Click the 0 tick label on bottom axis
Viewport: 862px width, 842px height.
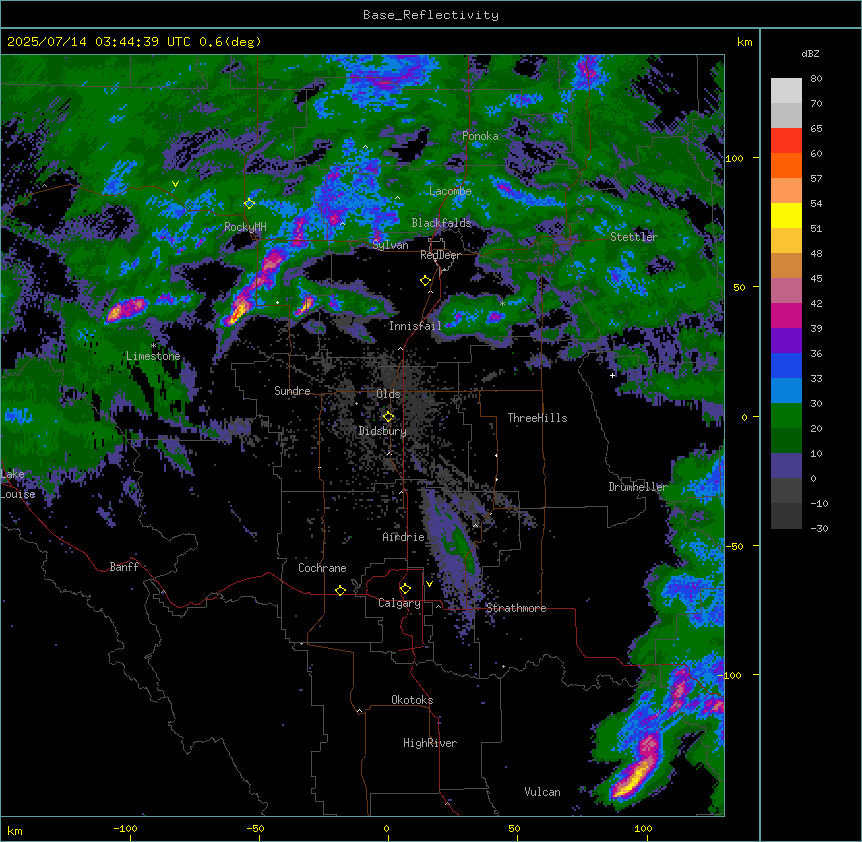[x=386, y=828]
